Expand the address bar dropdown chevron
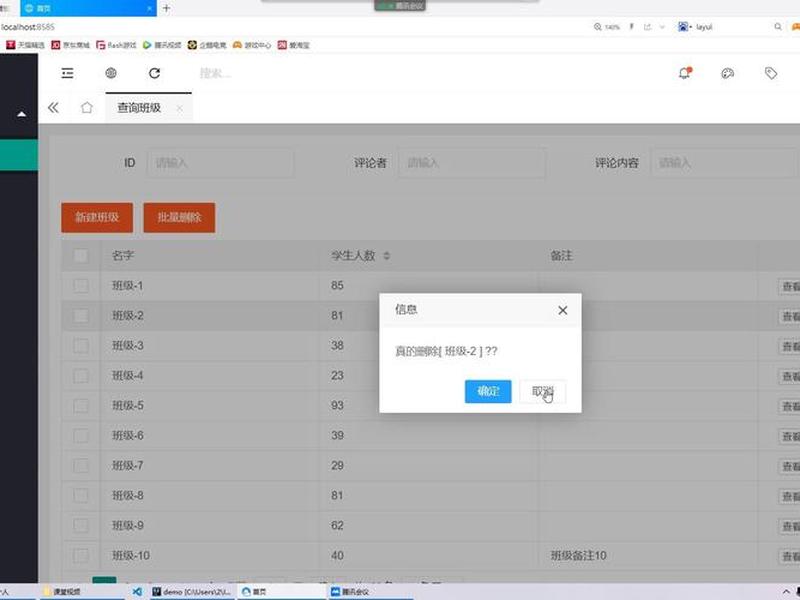Viewport: 800px width, 600px height. click(662, 27)
